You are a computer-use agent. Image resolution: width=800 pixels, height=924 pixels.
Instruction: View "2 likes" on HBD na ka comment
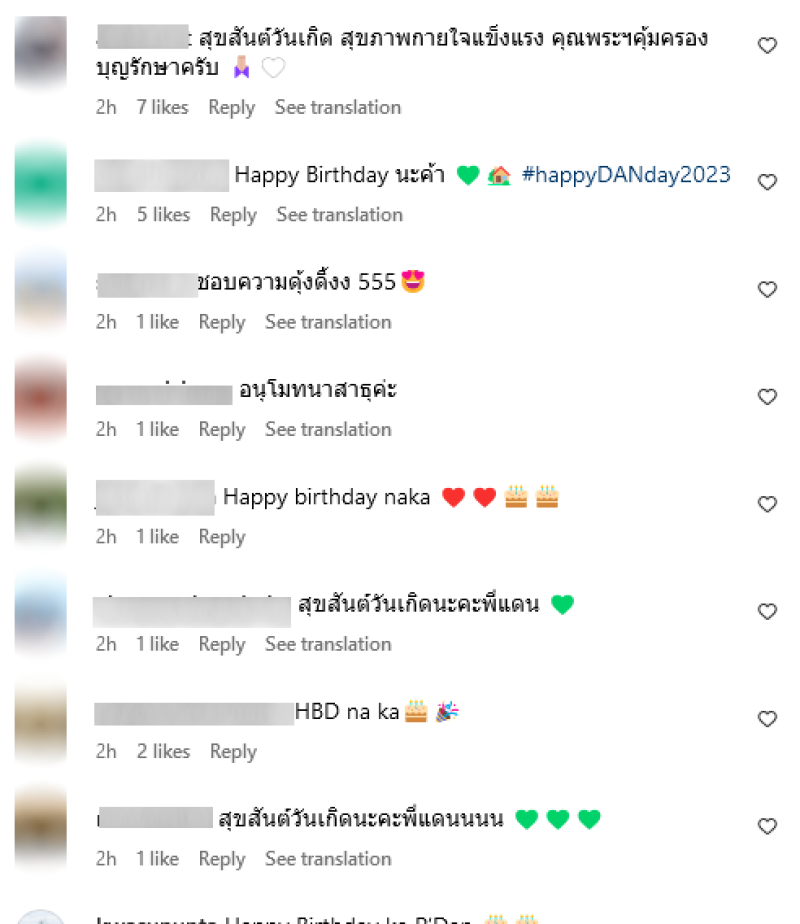[x=163, y=751]
